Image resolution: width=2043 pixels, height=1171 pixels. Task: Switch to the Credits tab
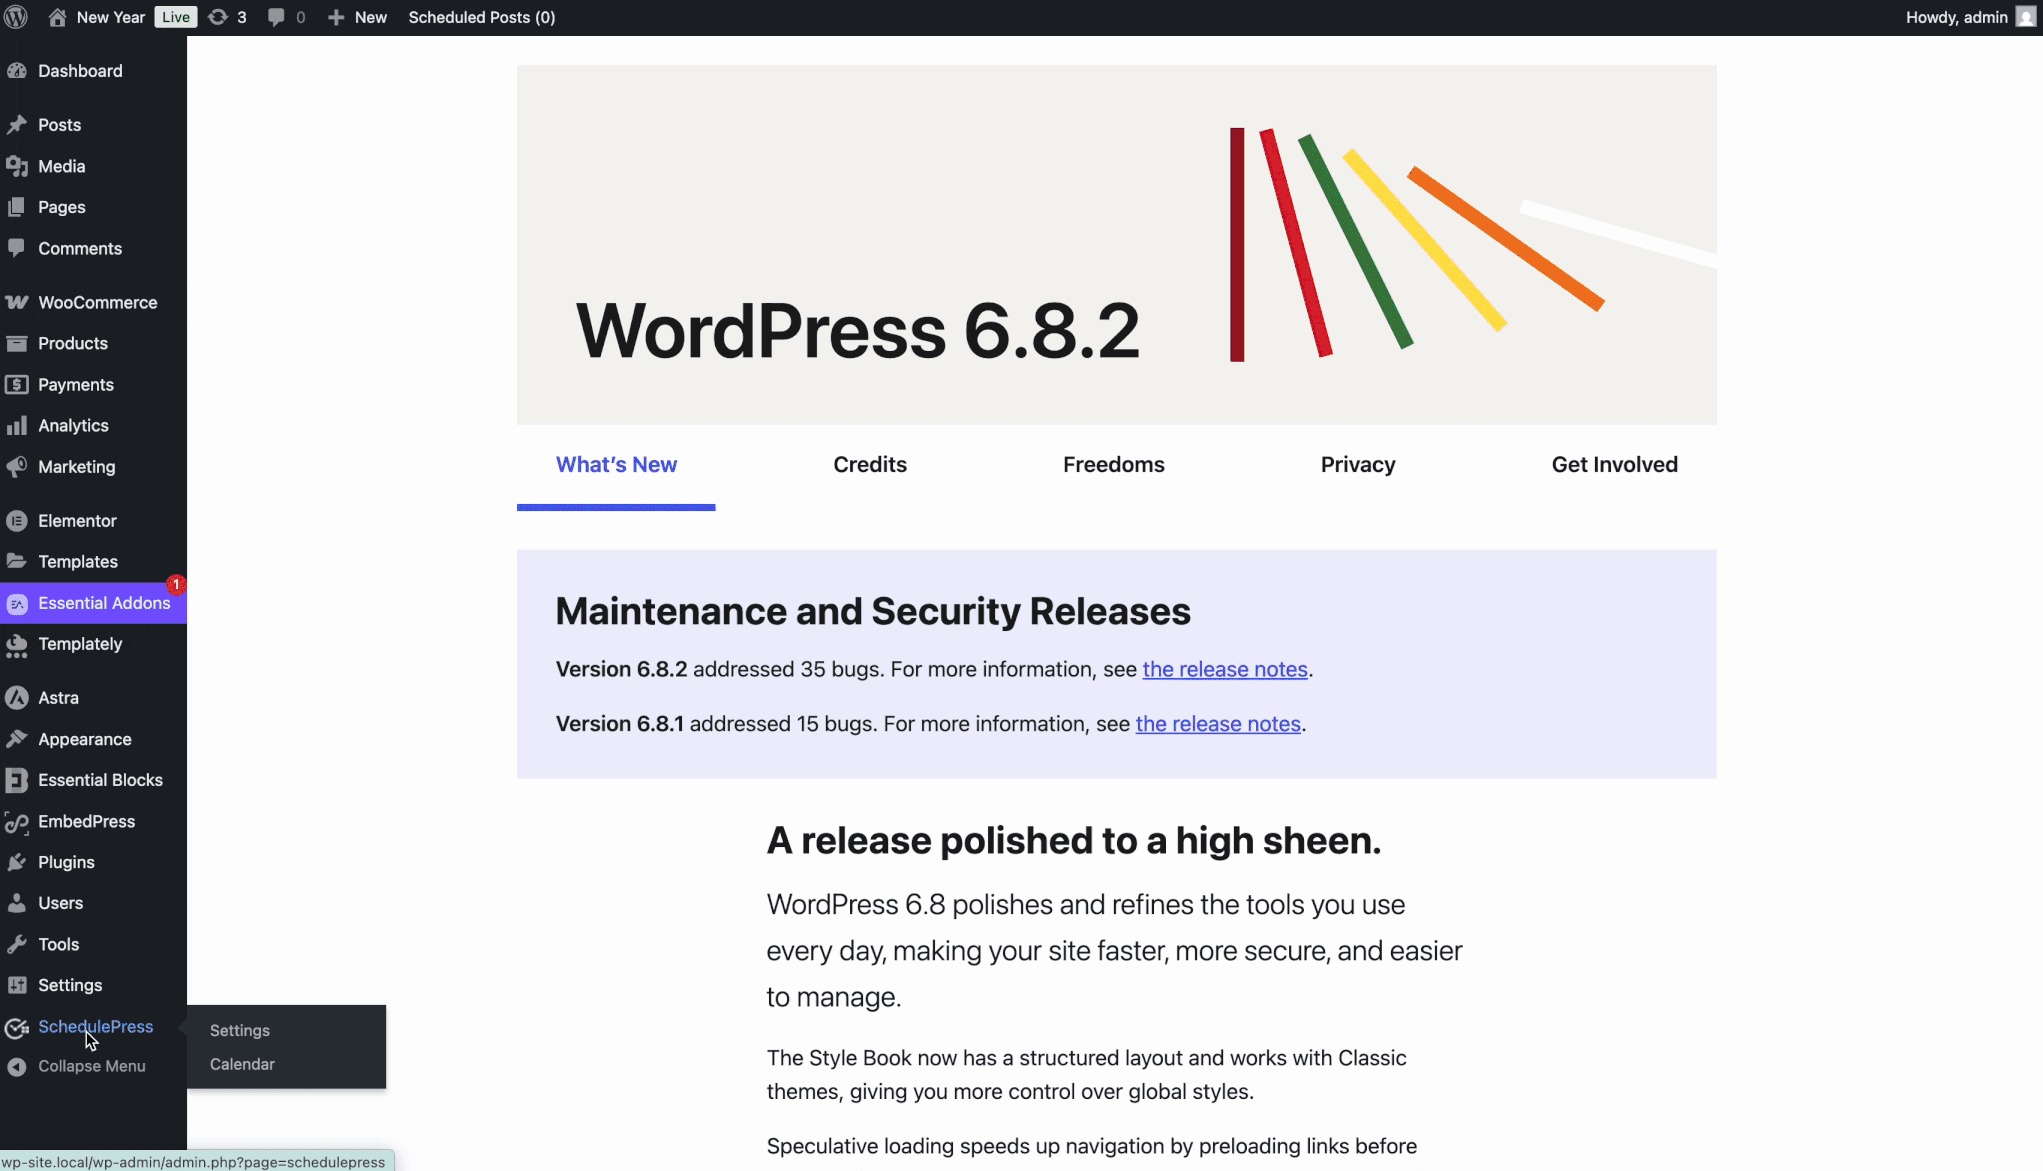pos(870,465)
